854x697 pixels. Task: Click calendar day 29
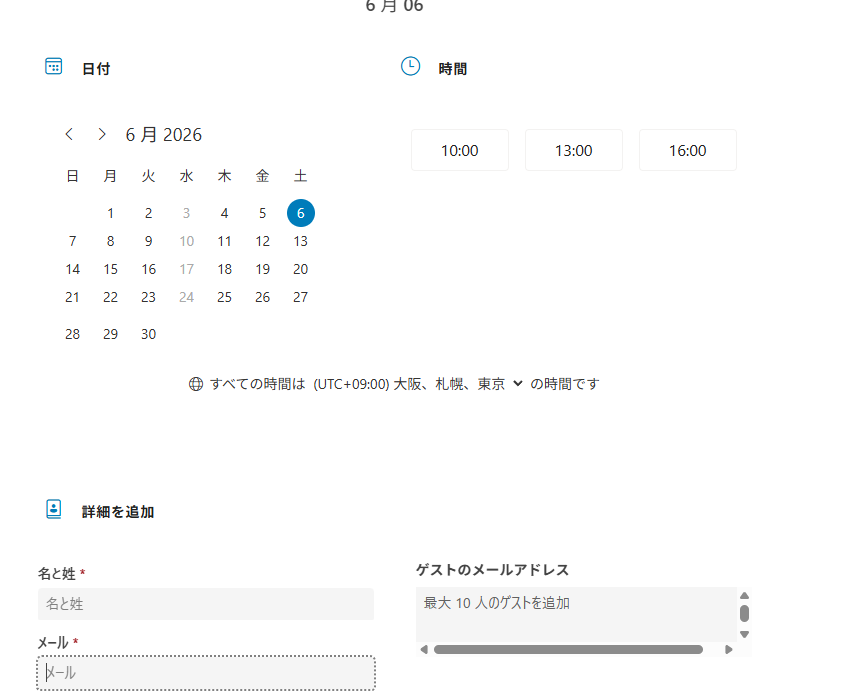[x=111, y=334]
